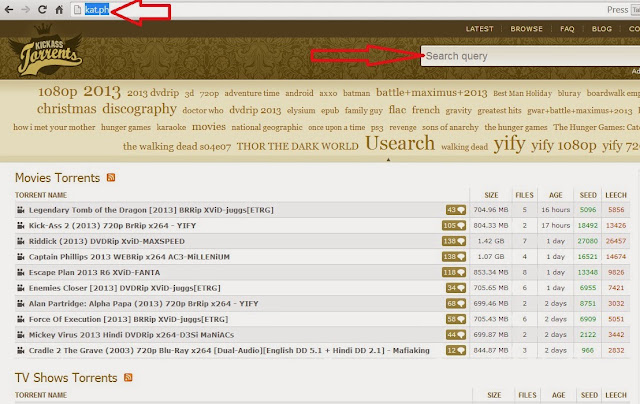Open comments badge 34 for Enemies Closer

456,288
